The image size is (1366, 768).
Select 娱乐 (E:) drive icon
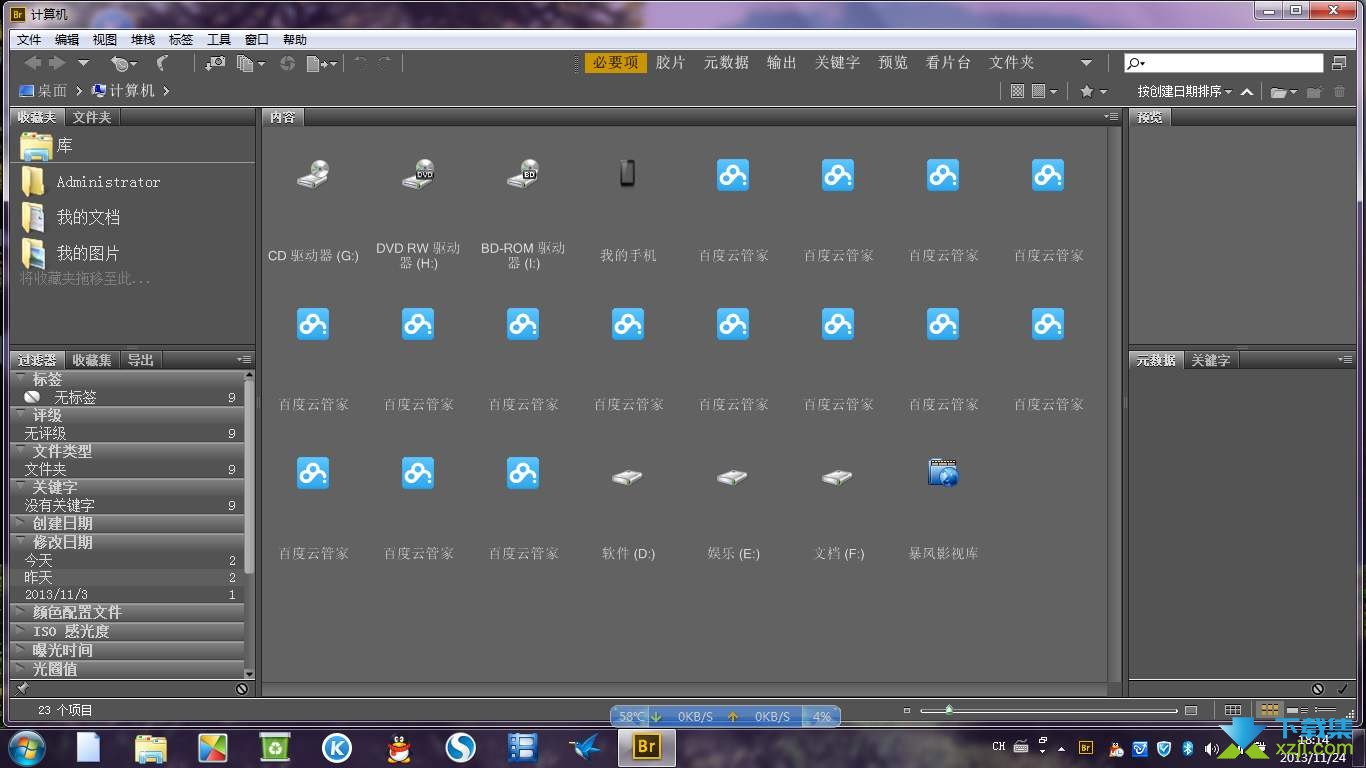pos(733,477)
